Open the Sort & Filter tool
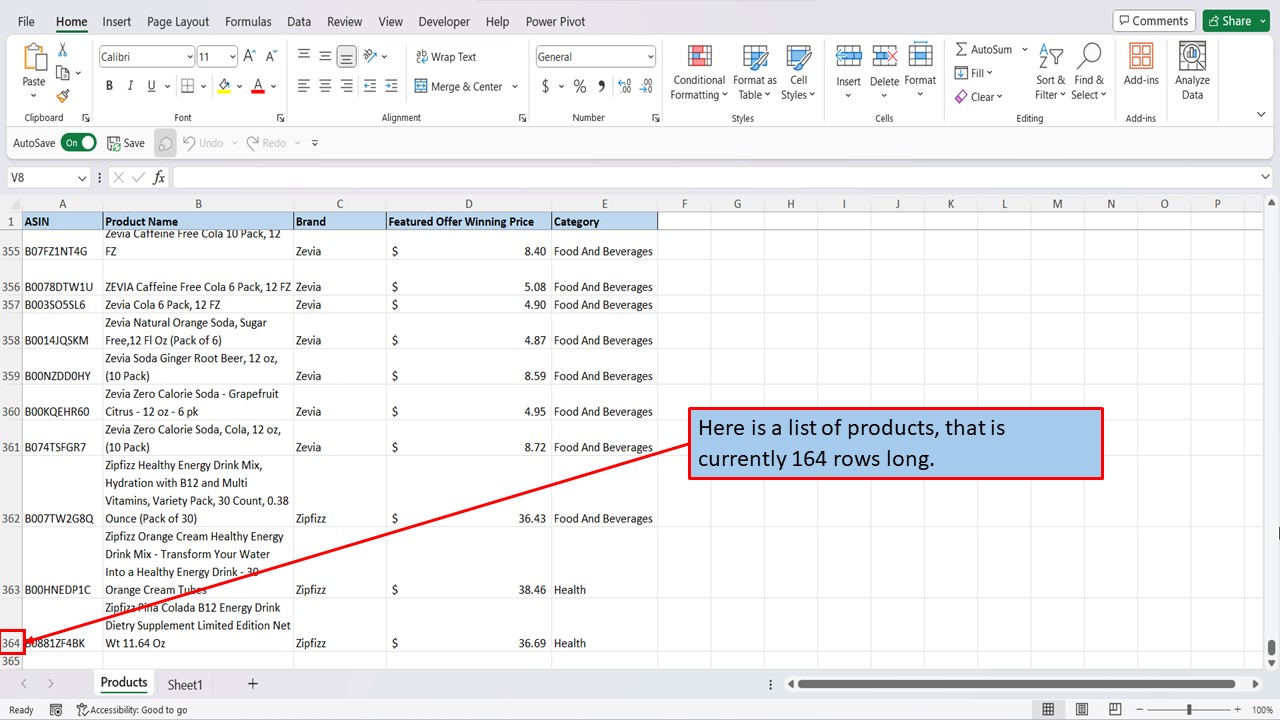The image size is (1280, 720). coord(1051,72)
